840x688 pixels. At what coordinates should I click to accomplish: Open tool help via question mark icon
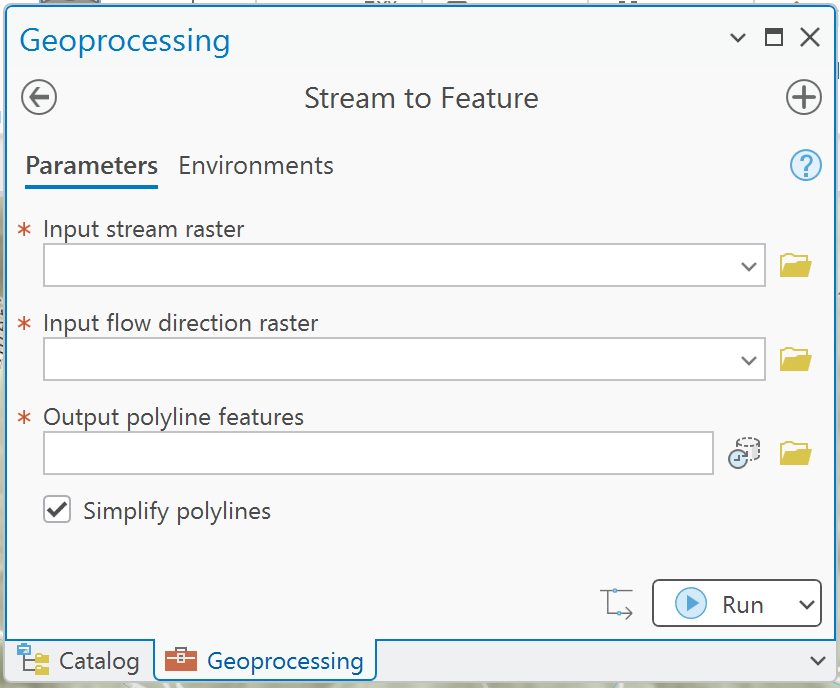[806, 165]
